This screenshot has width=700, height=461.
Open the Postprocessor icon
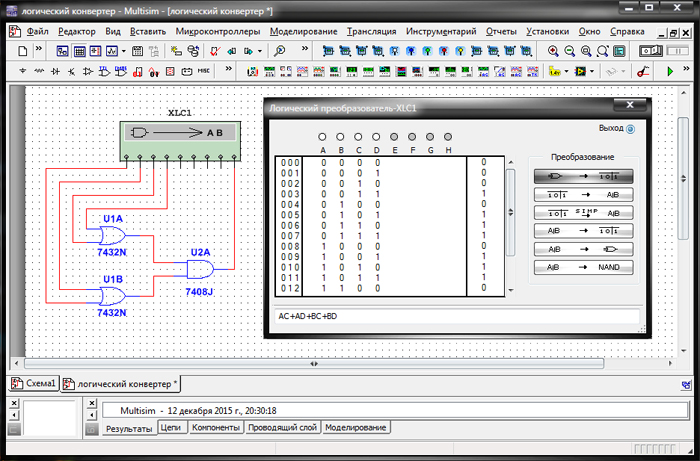click(138, 51)
